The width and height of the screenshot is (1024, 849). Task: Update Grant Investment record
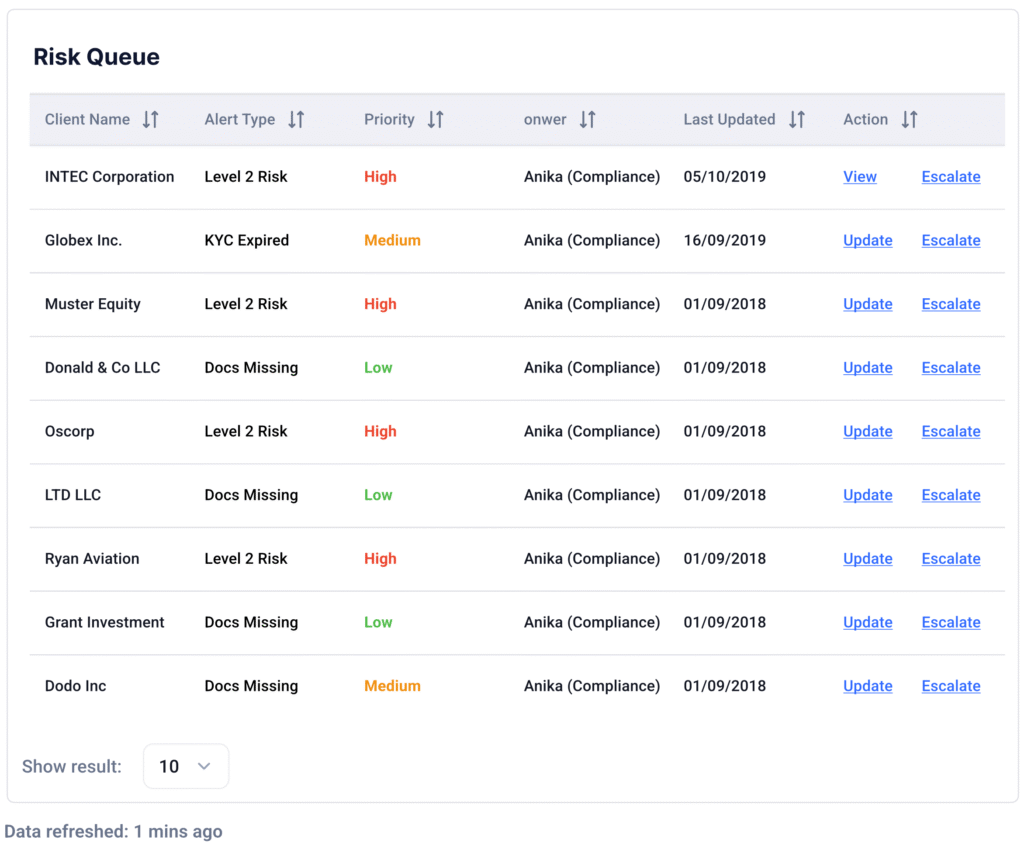(867, 622)
